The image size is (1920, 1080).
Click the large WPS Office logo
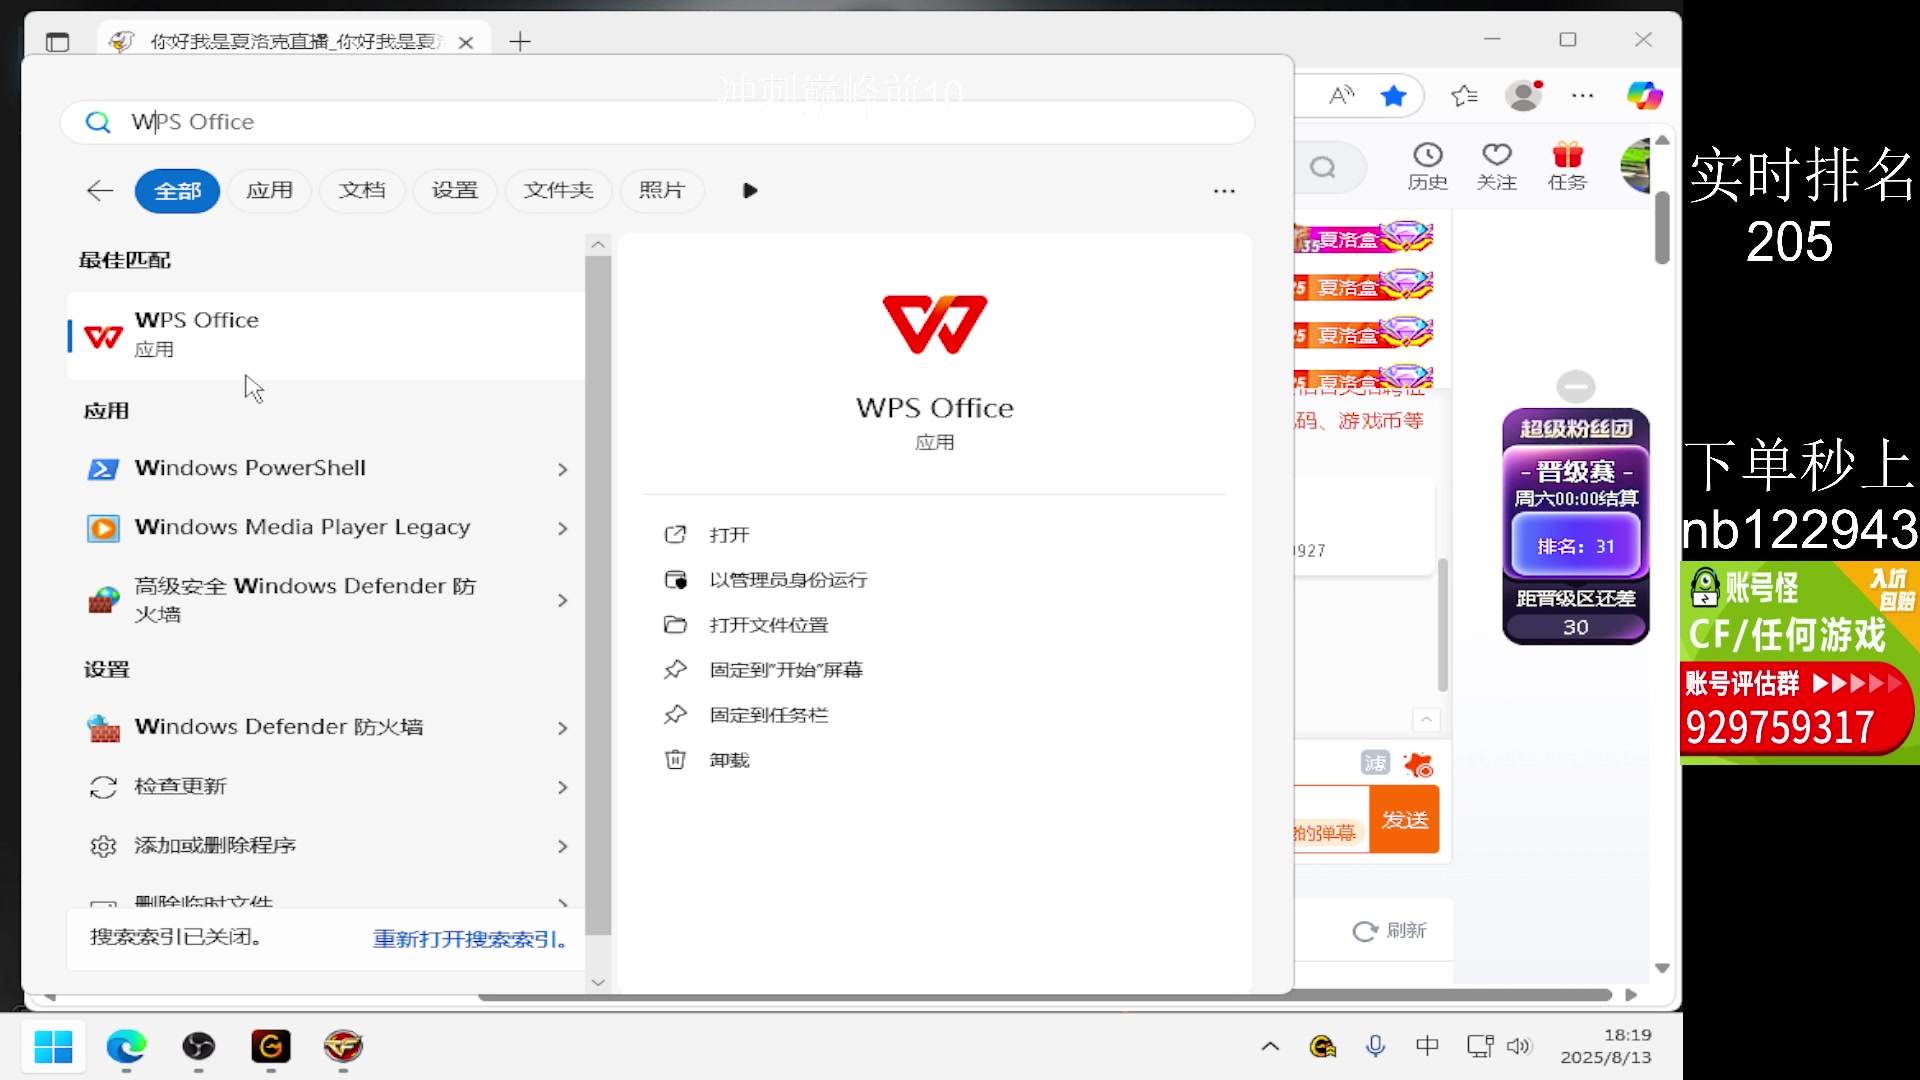click(935, 325)
